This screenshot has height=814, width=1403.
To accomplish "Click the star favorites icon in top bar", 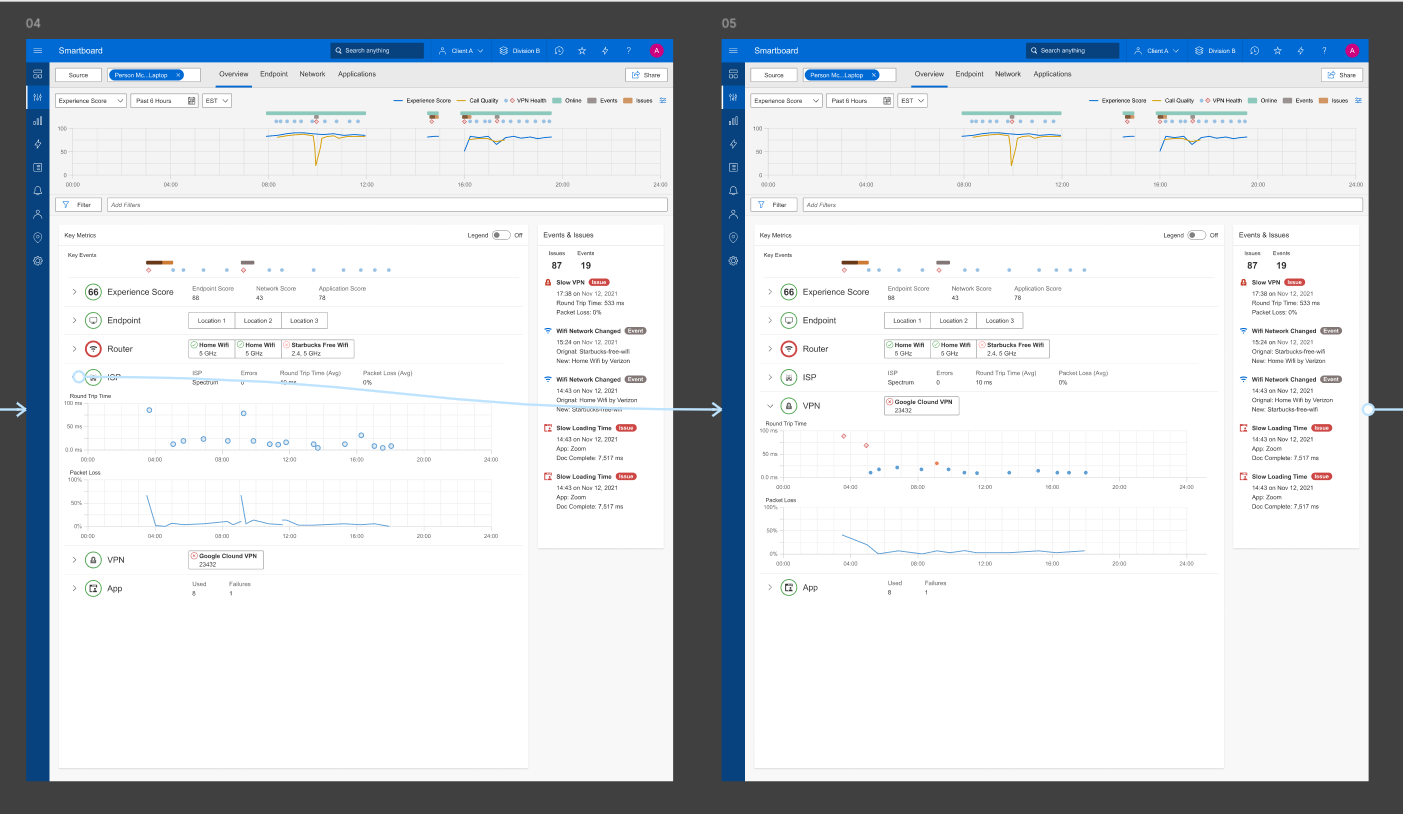I will (582, 50).
